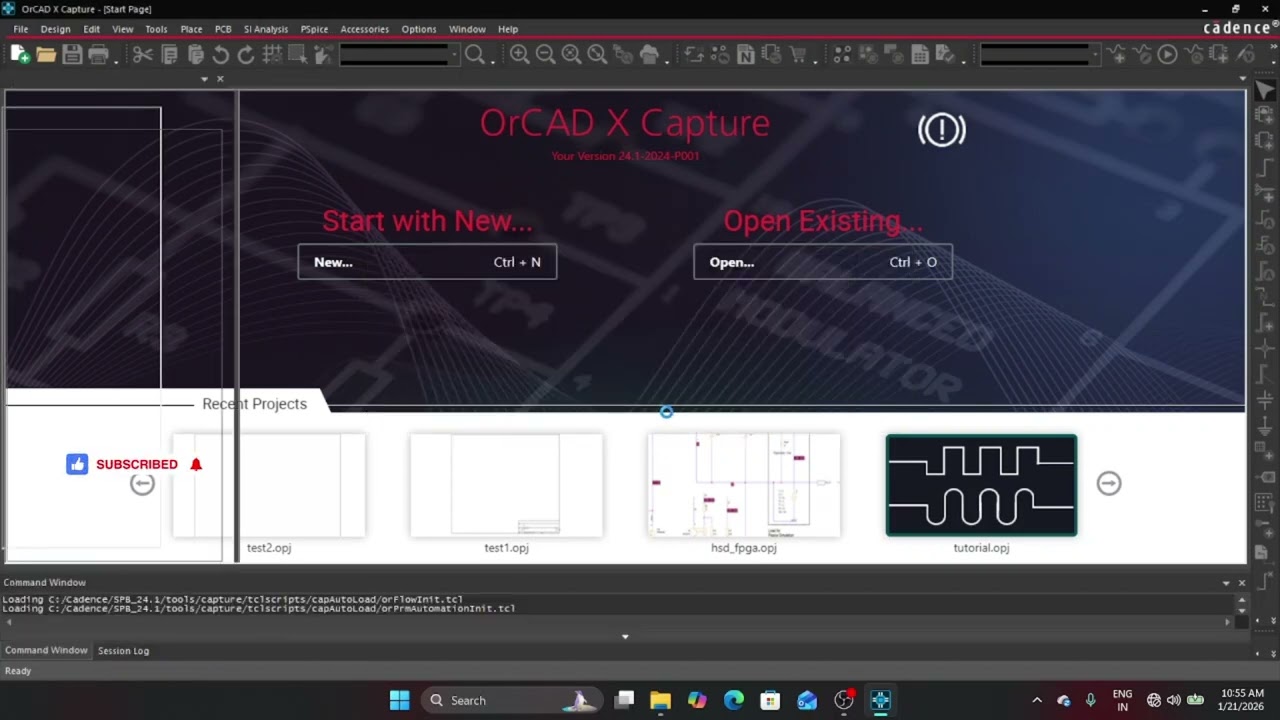Click the Place Junction cross icon in right toolbar
The height and width of the screenshot is (720, 1280).
[x=1264, y=349]
